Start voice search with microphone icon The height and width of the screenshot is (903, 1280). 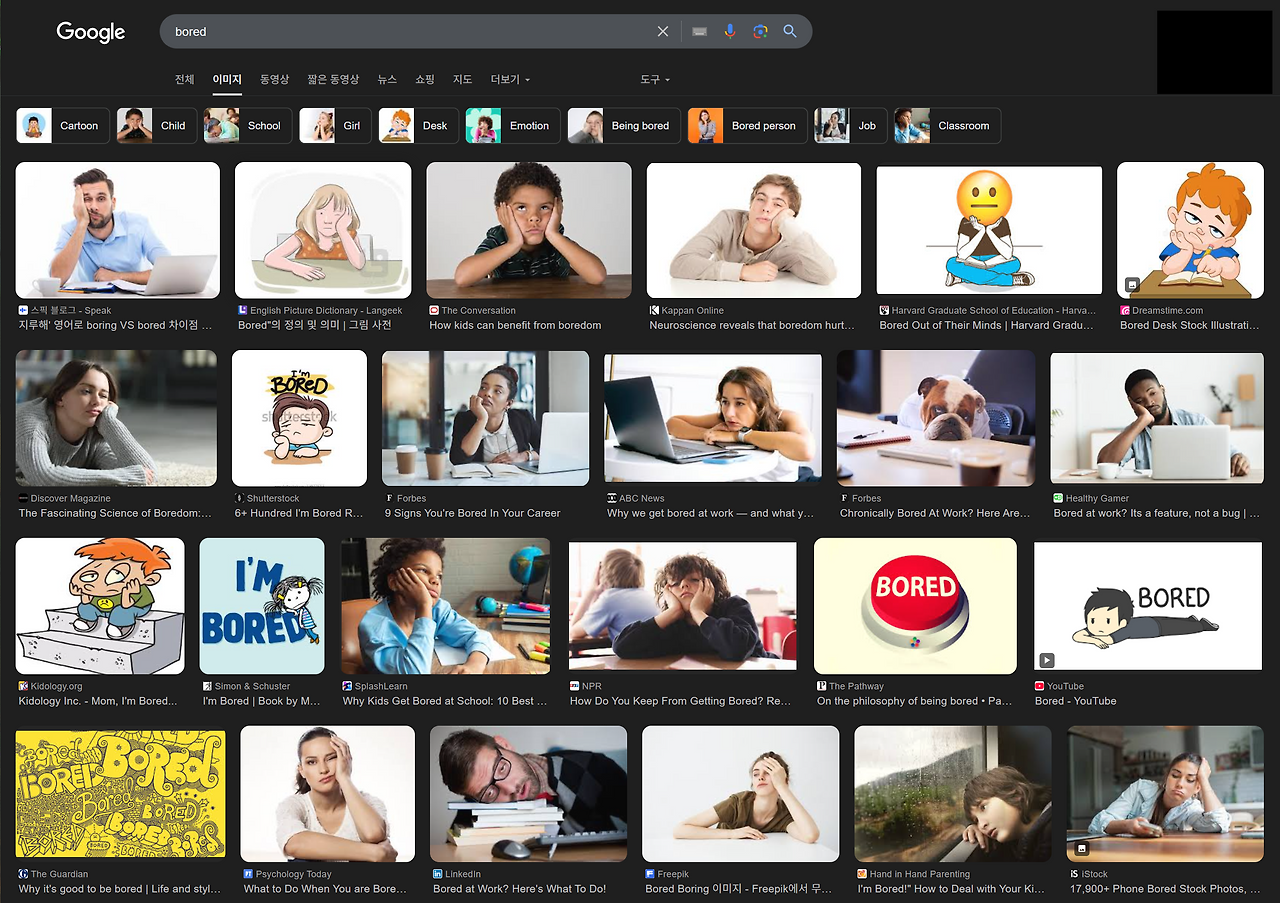pyautogui.click(x=730, y=32)
